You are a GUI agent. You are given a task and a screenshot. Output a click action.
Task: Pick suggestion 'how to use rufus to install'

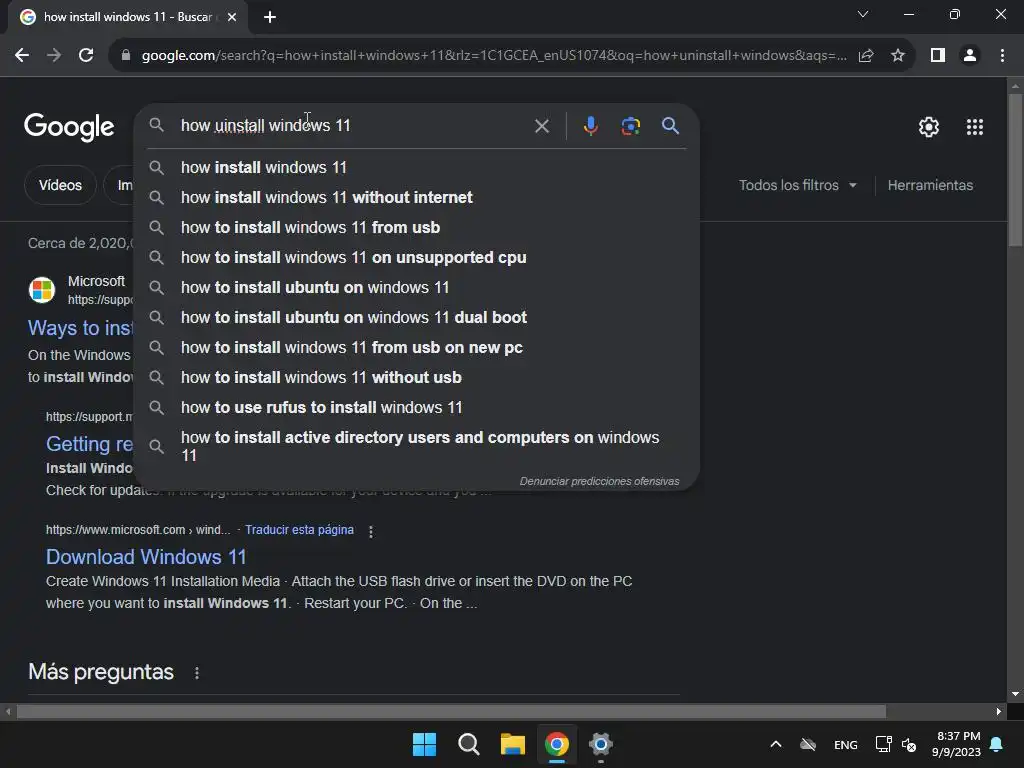(x=417, y=408)
